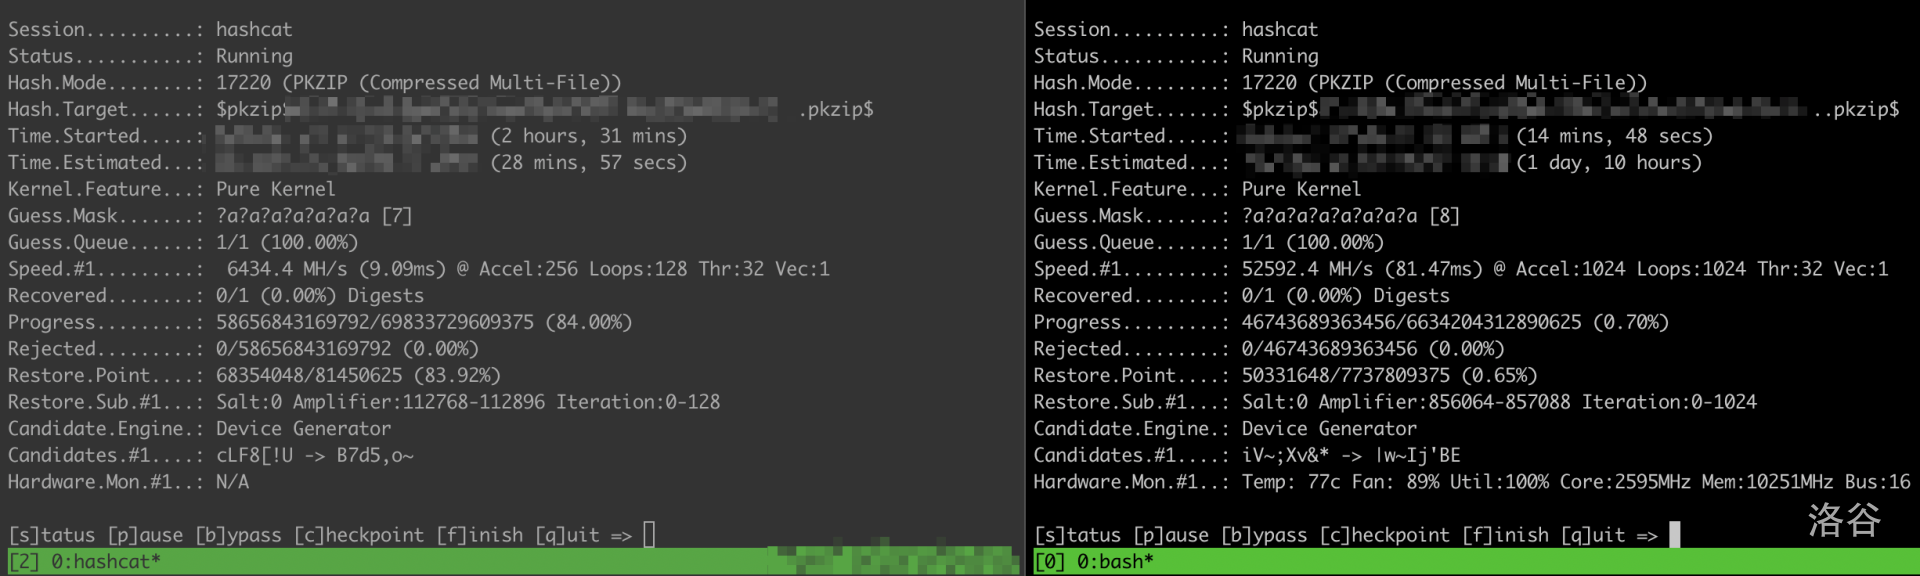This screenshot has height=576, width=1920.
Task: Click the right terminal cursor block
Action: click(1675, 535)
